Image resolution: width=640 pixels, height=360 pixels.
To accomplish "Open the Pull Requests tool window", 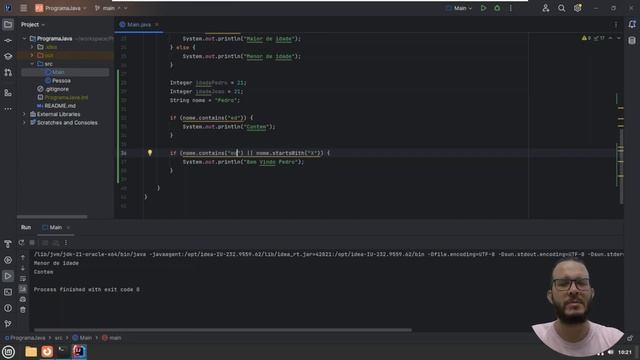I will [x=8, y=73].
